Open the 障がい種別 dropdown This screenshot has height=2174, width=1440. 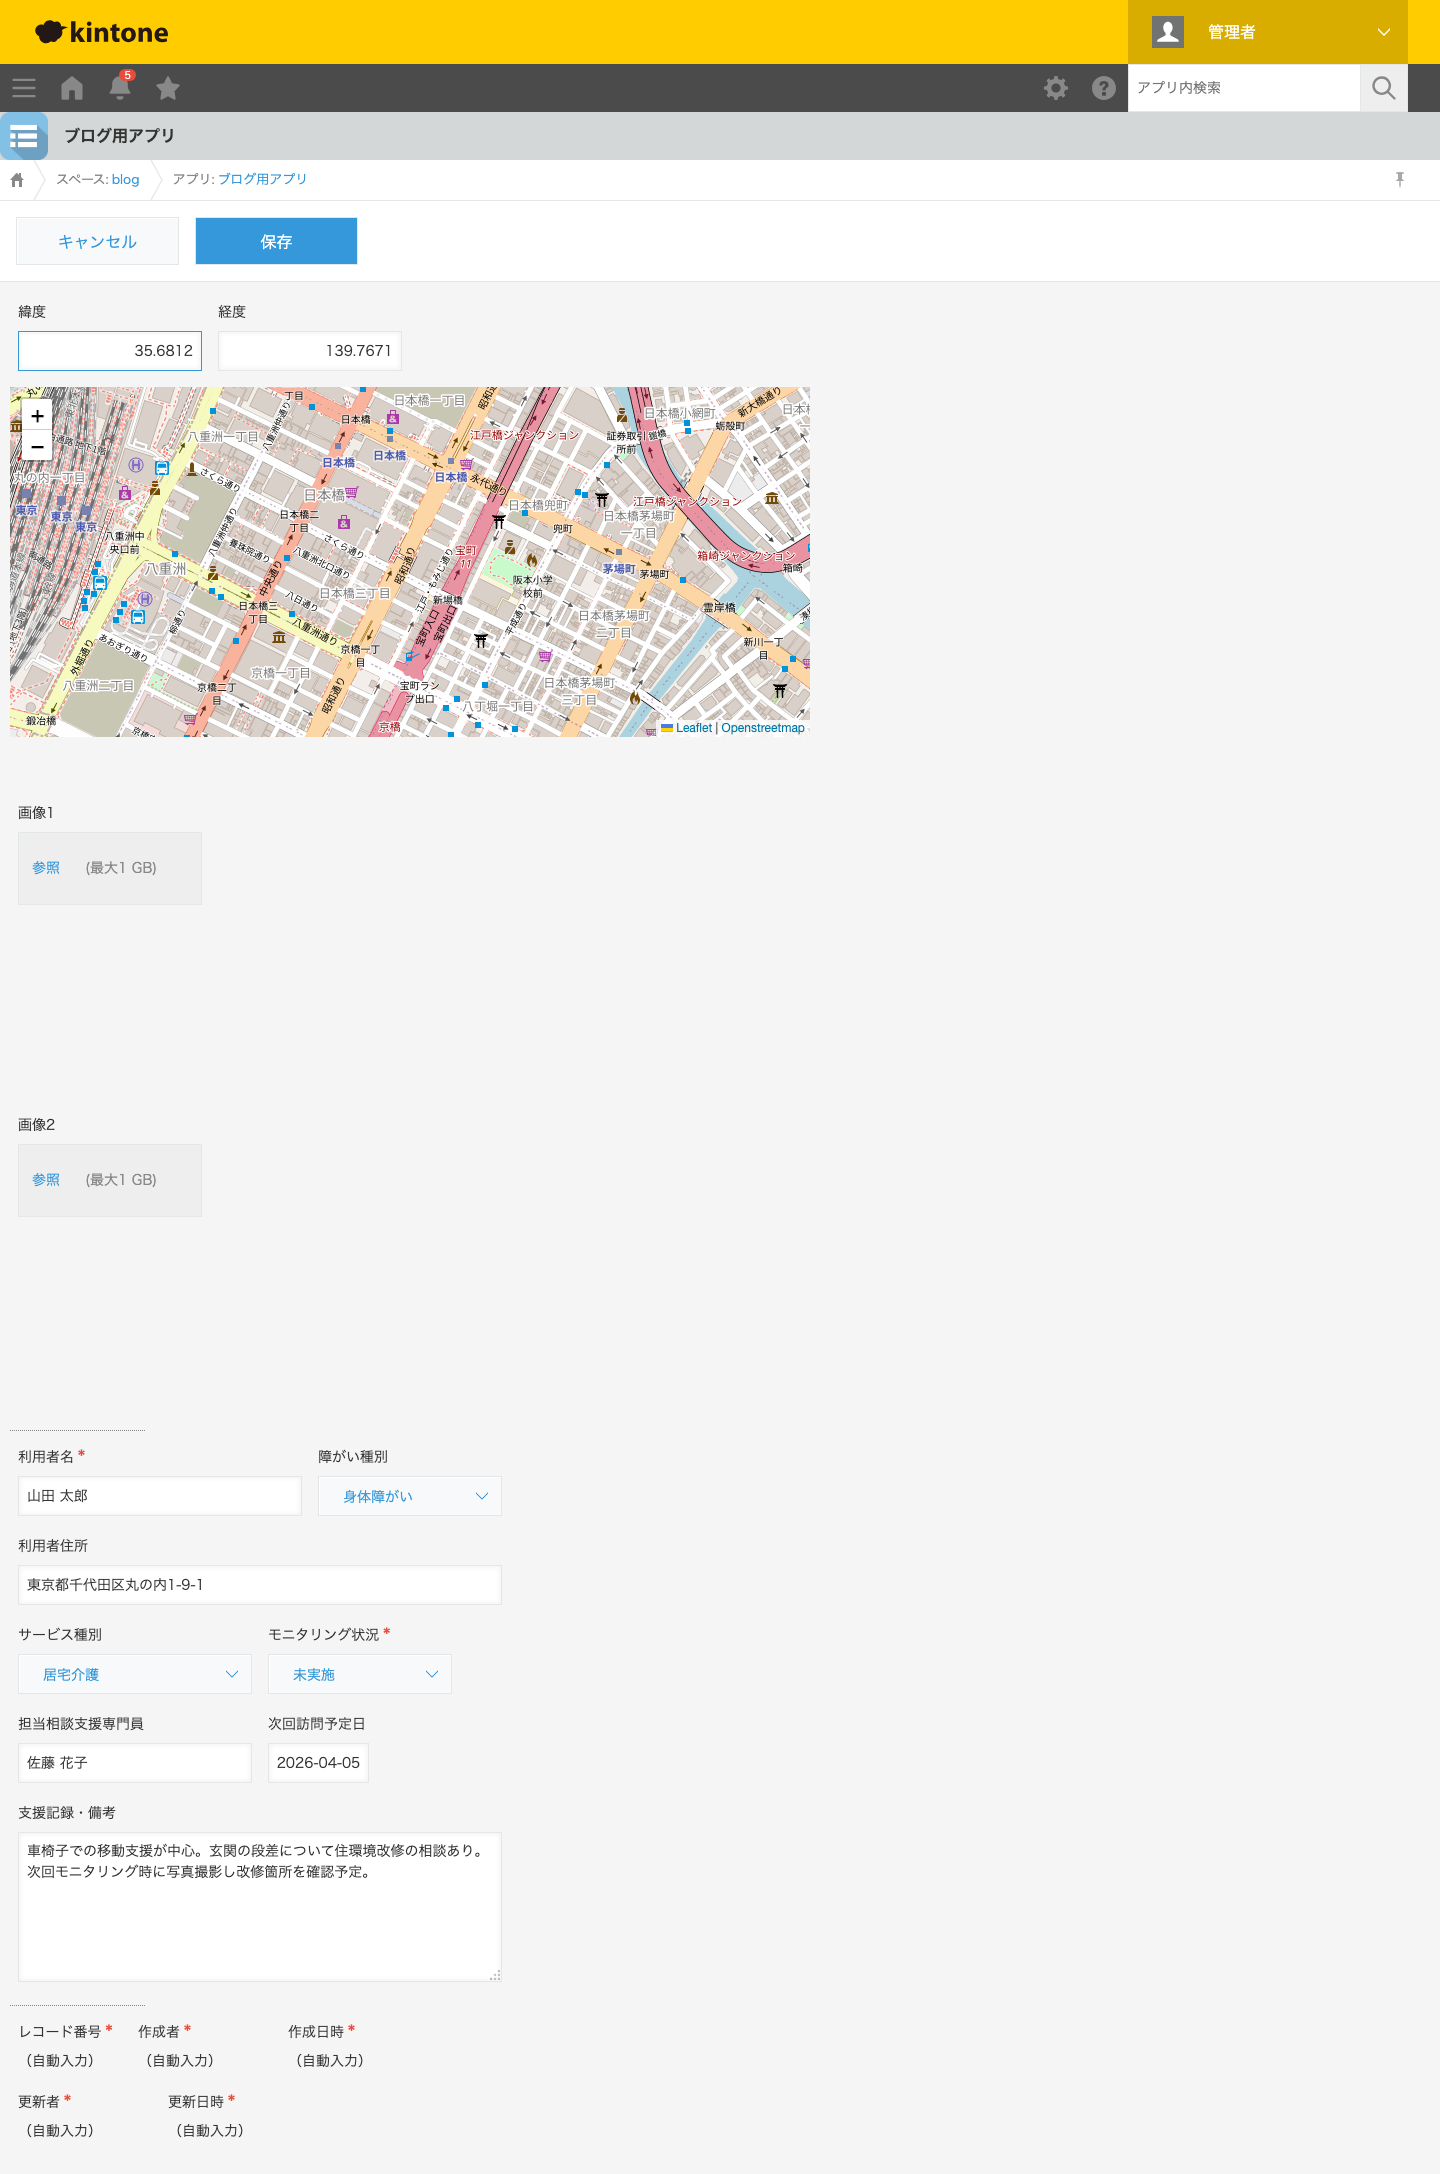click(x=410, y=1496)
